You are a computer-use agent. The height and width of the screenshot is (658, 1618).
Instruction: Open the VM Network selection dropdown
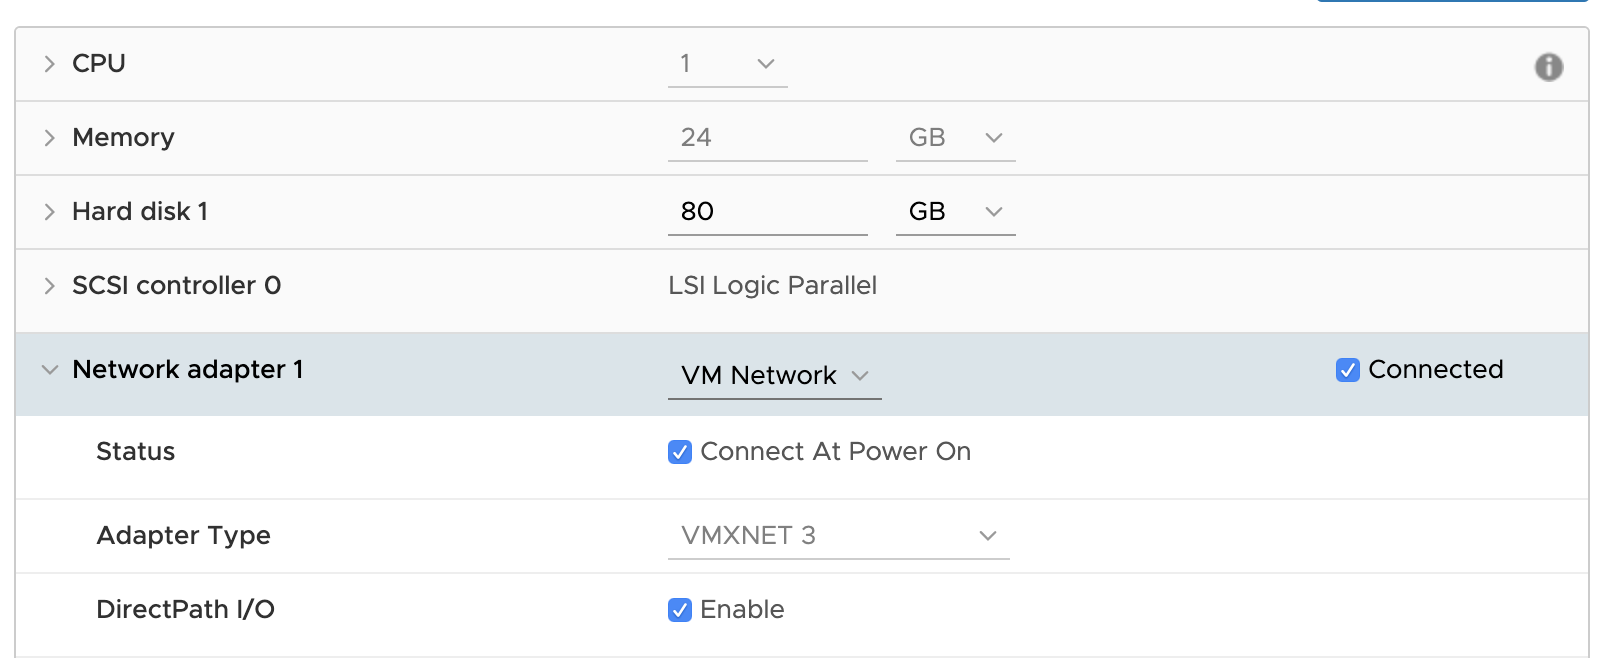coord(774,376)
